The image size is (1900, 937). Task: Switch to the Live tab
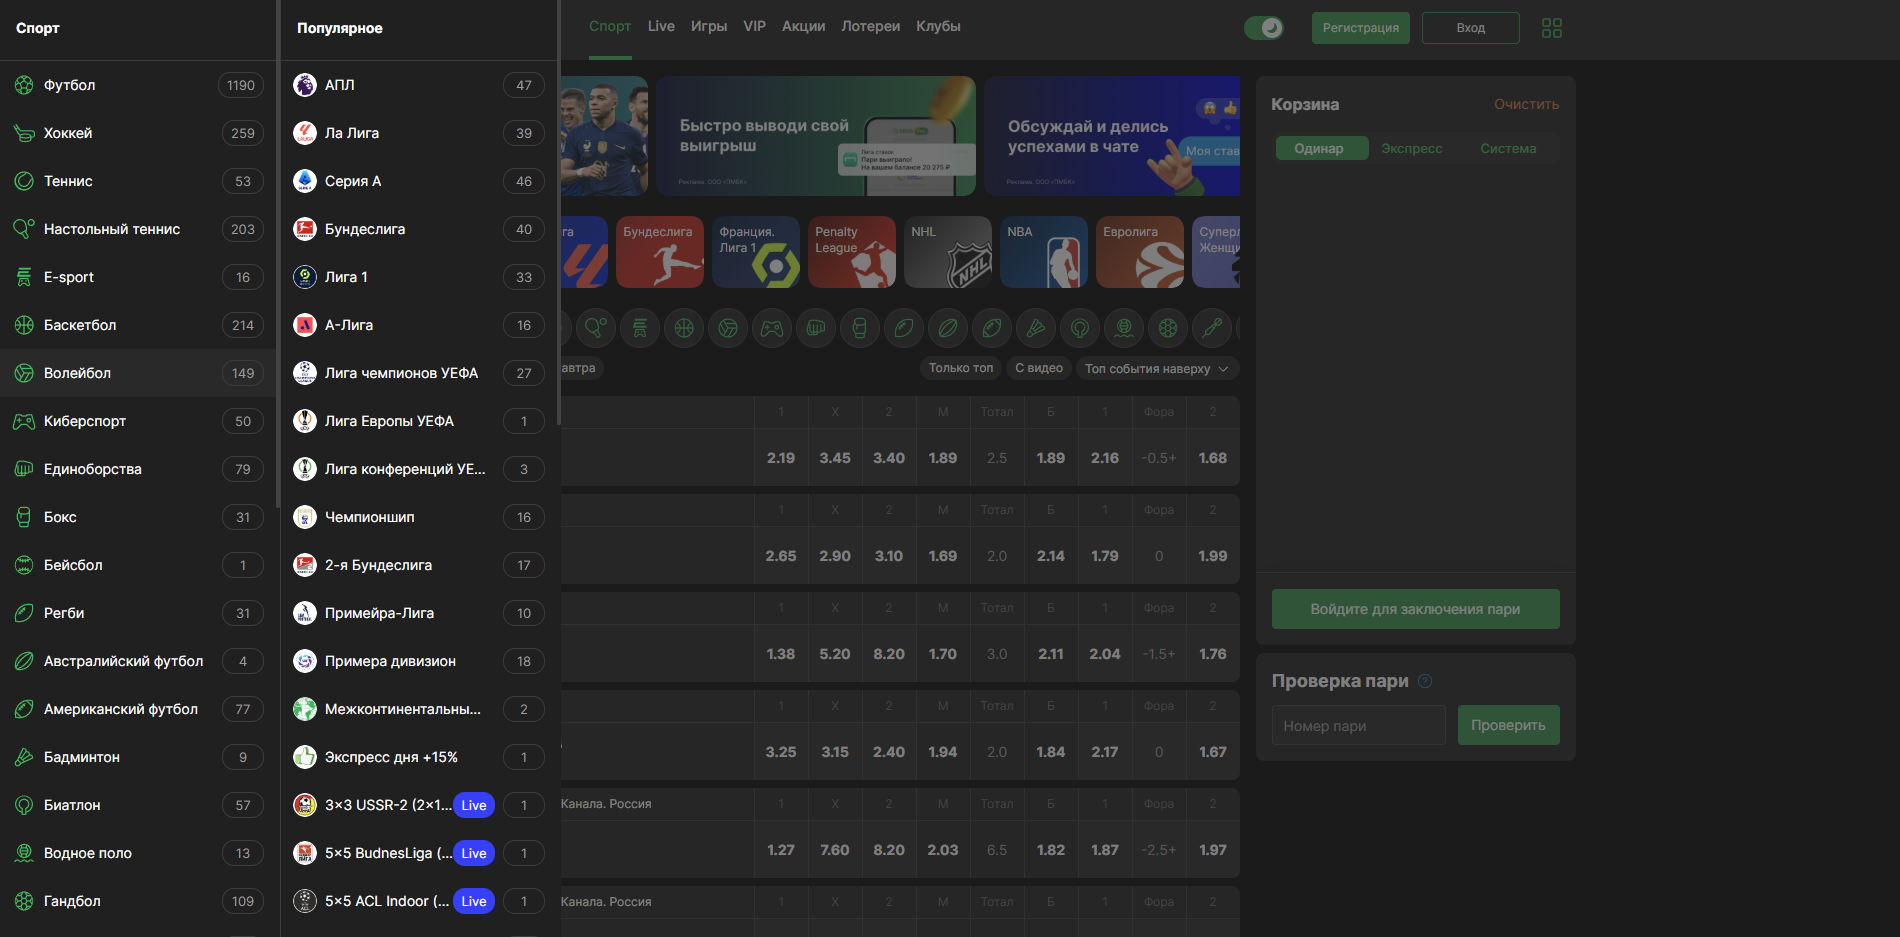(x=660, y=27)
